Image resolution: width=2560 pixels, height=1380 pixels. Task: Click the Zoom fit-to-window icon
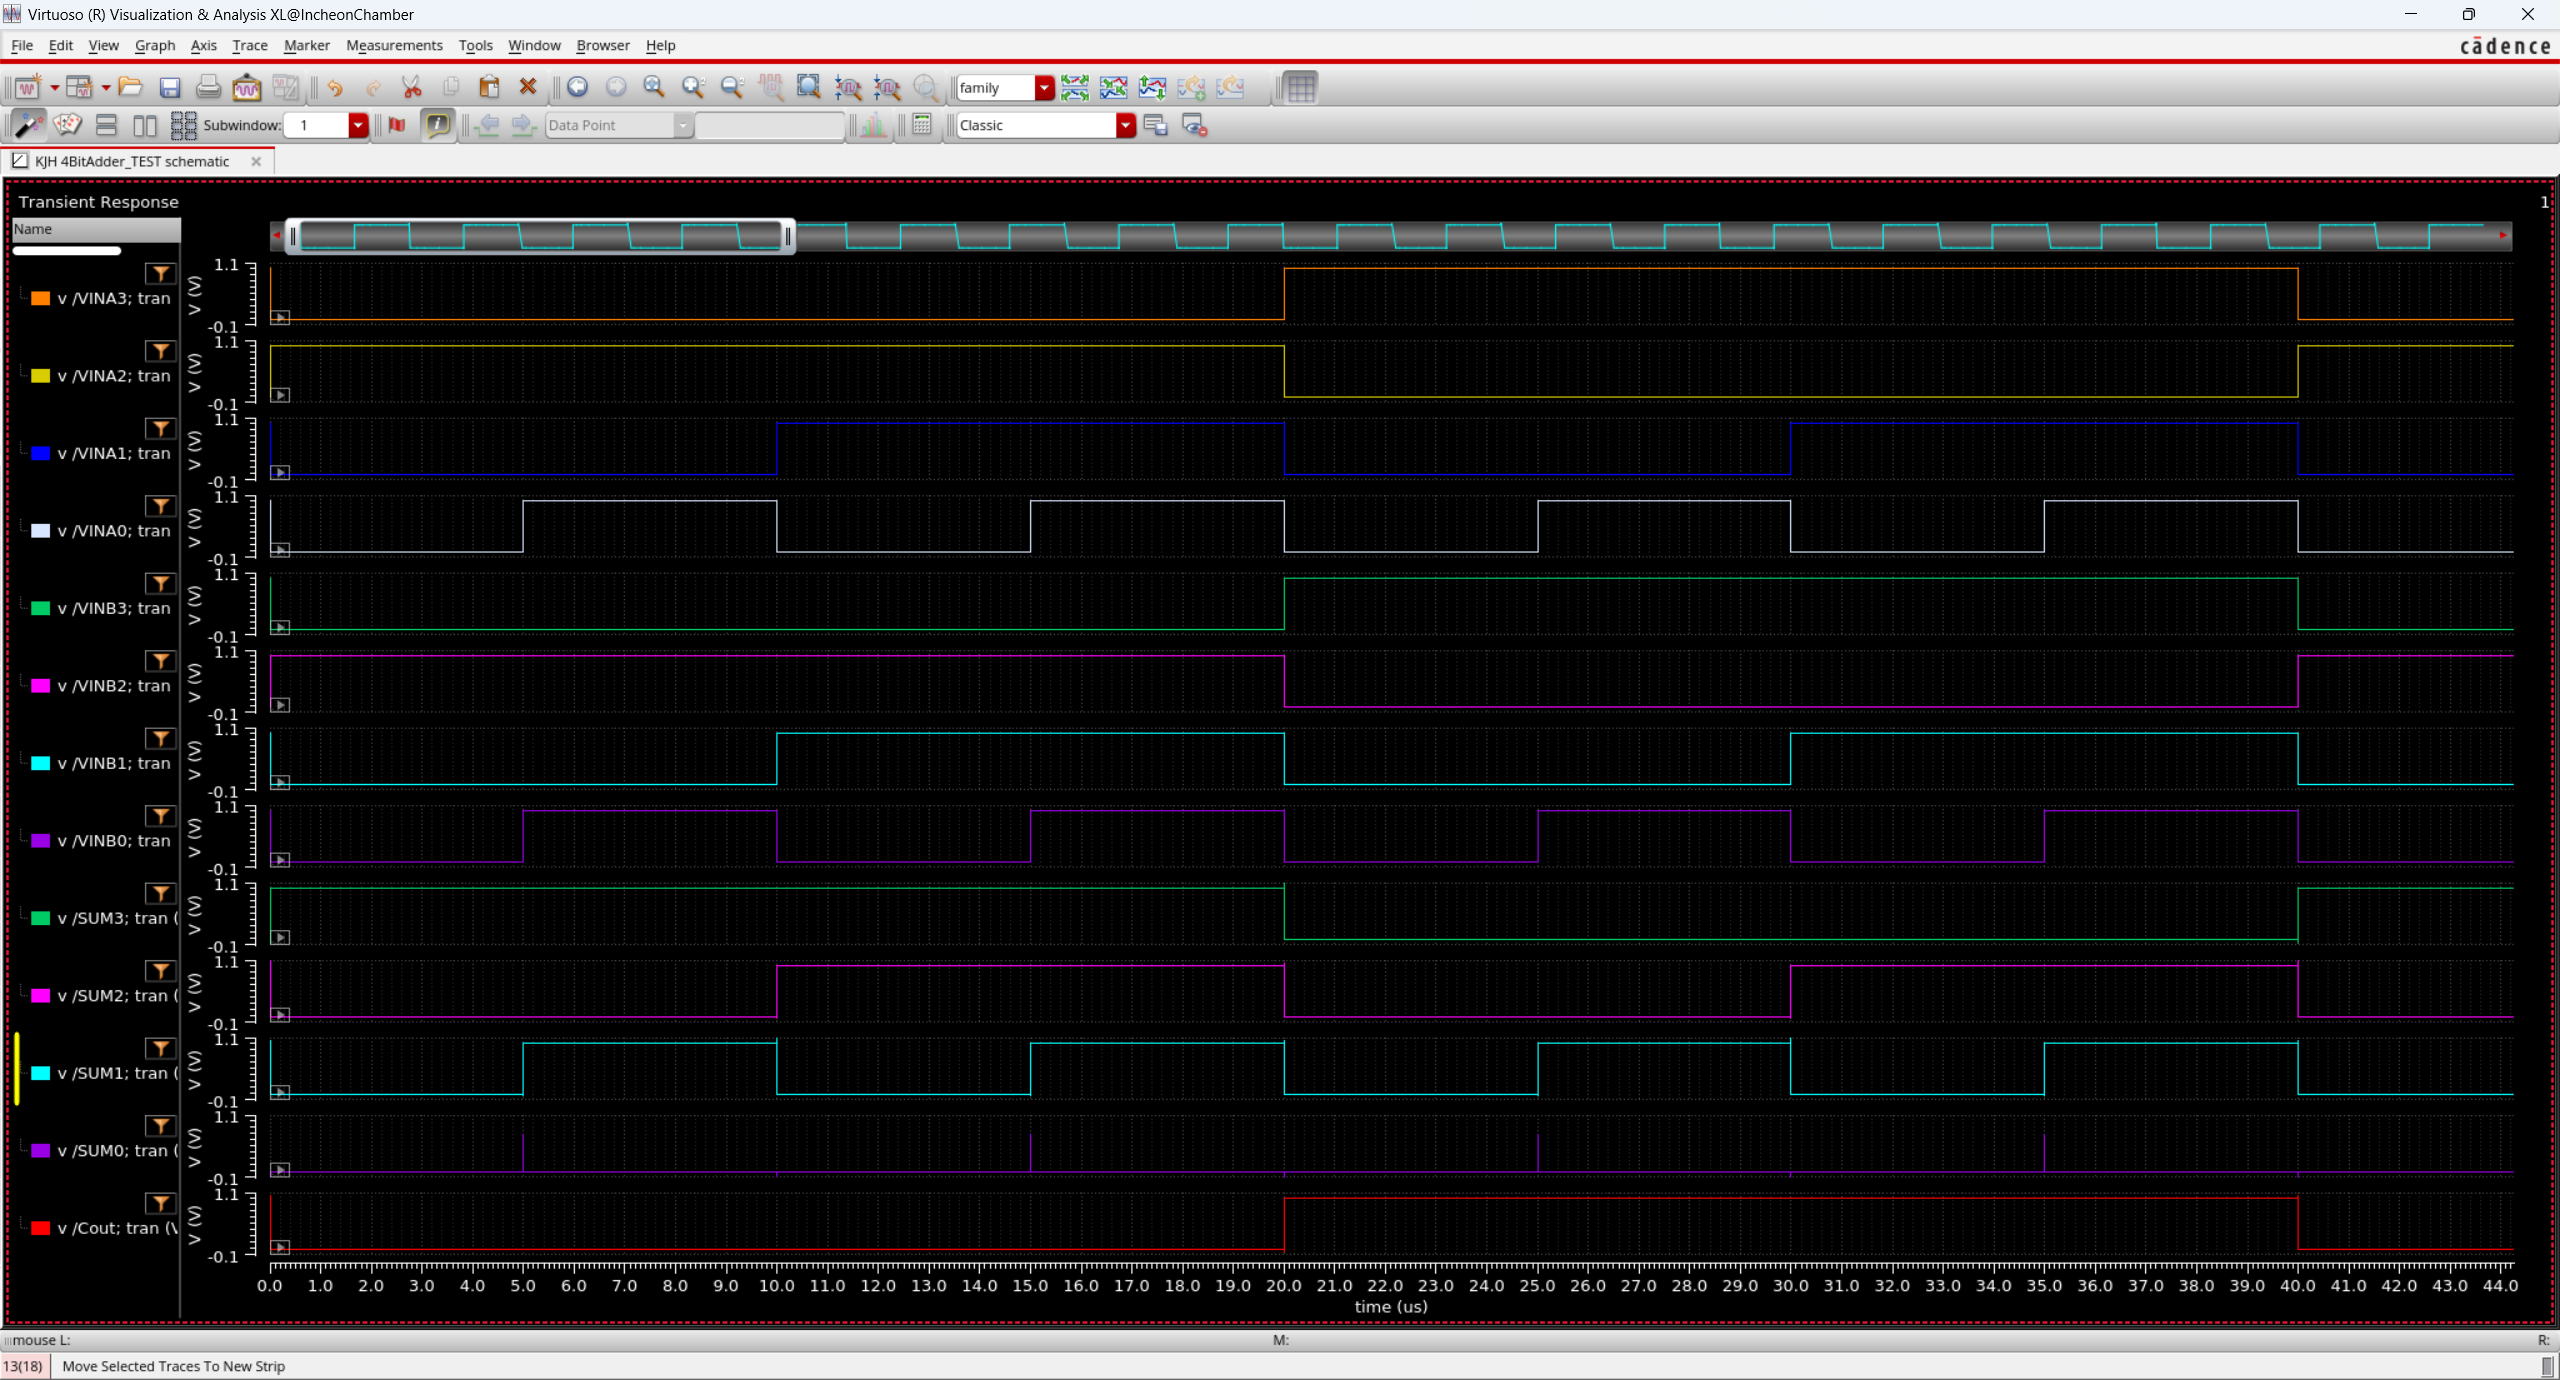(x=808, y=88)
